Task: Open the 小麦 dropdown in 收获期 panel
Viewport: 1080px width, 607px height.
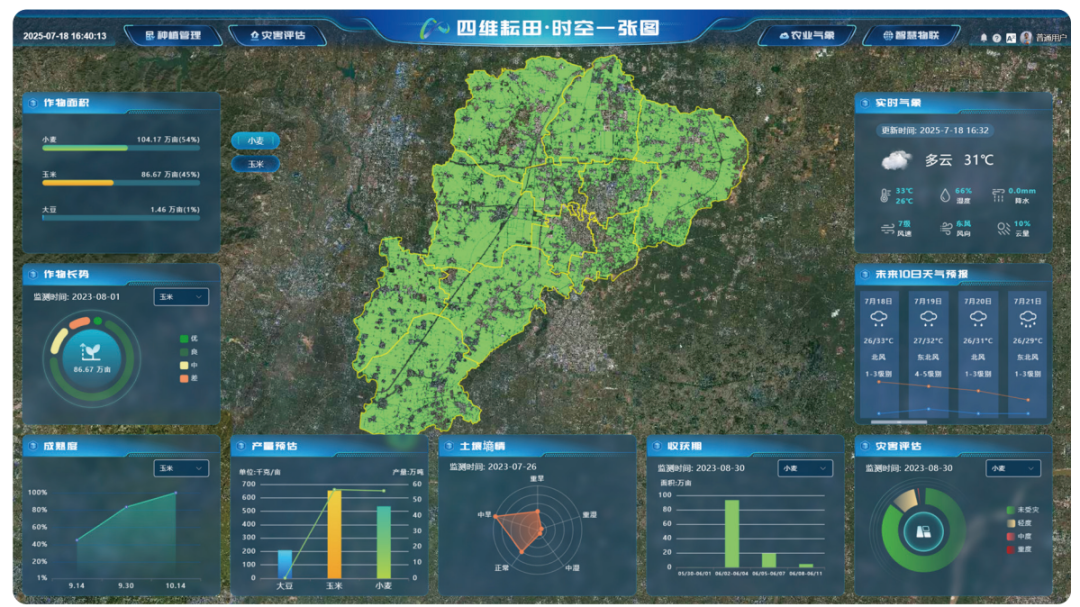Action: coord(805,468)
